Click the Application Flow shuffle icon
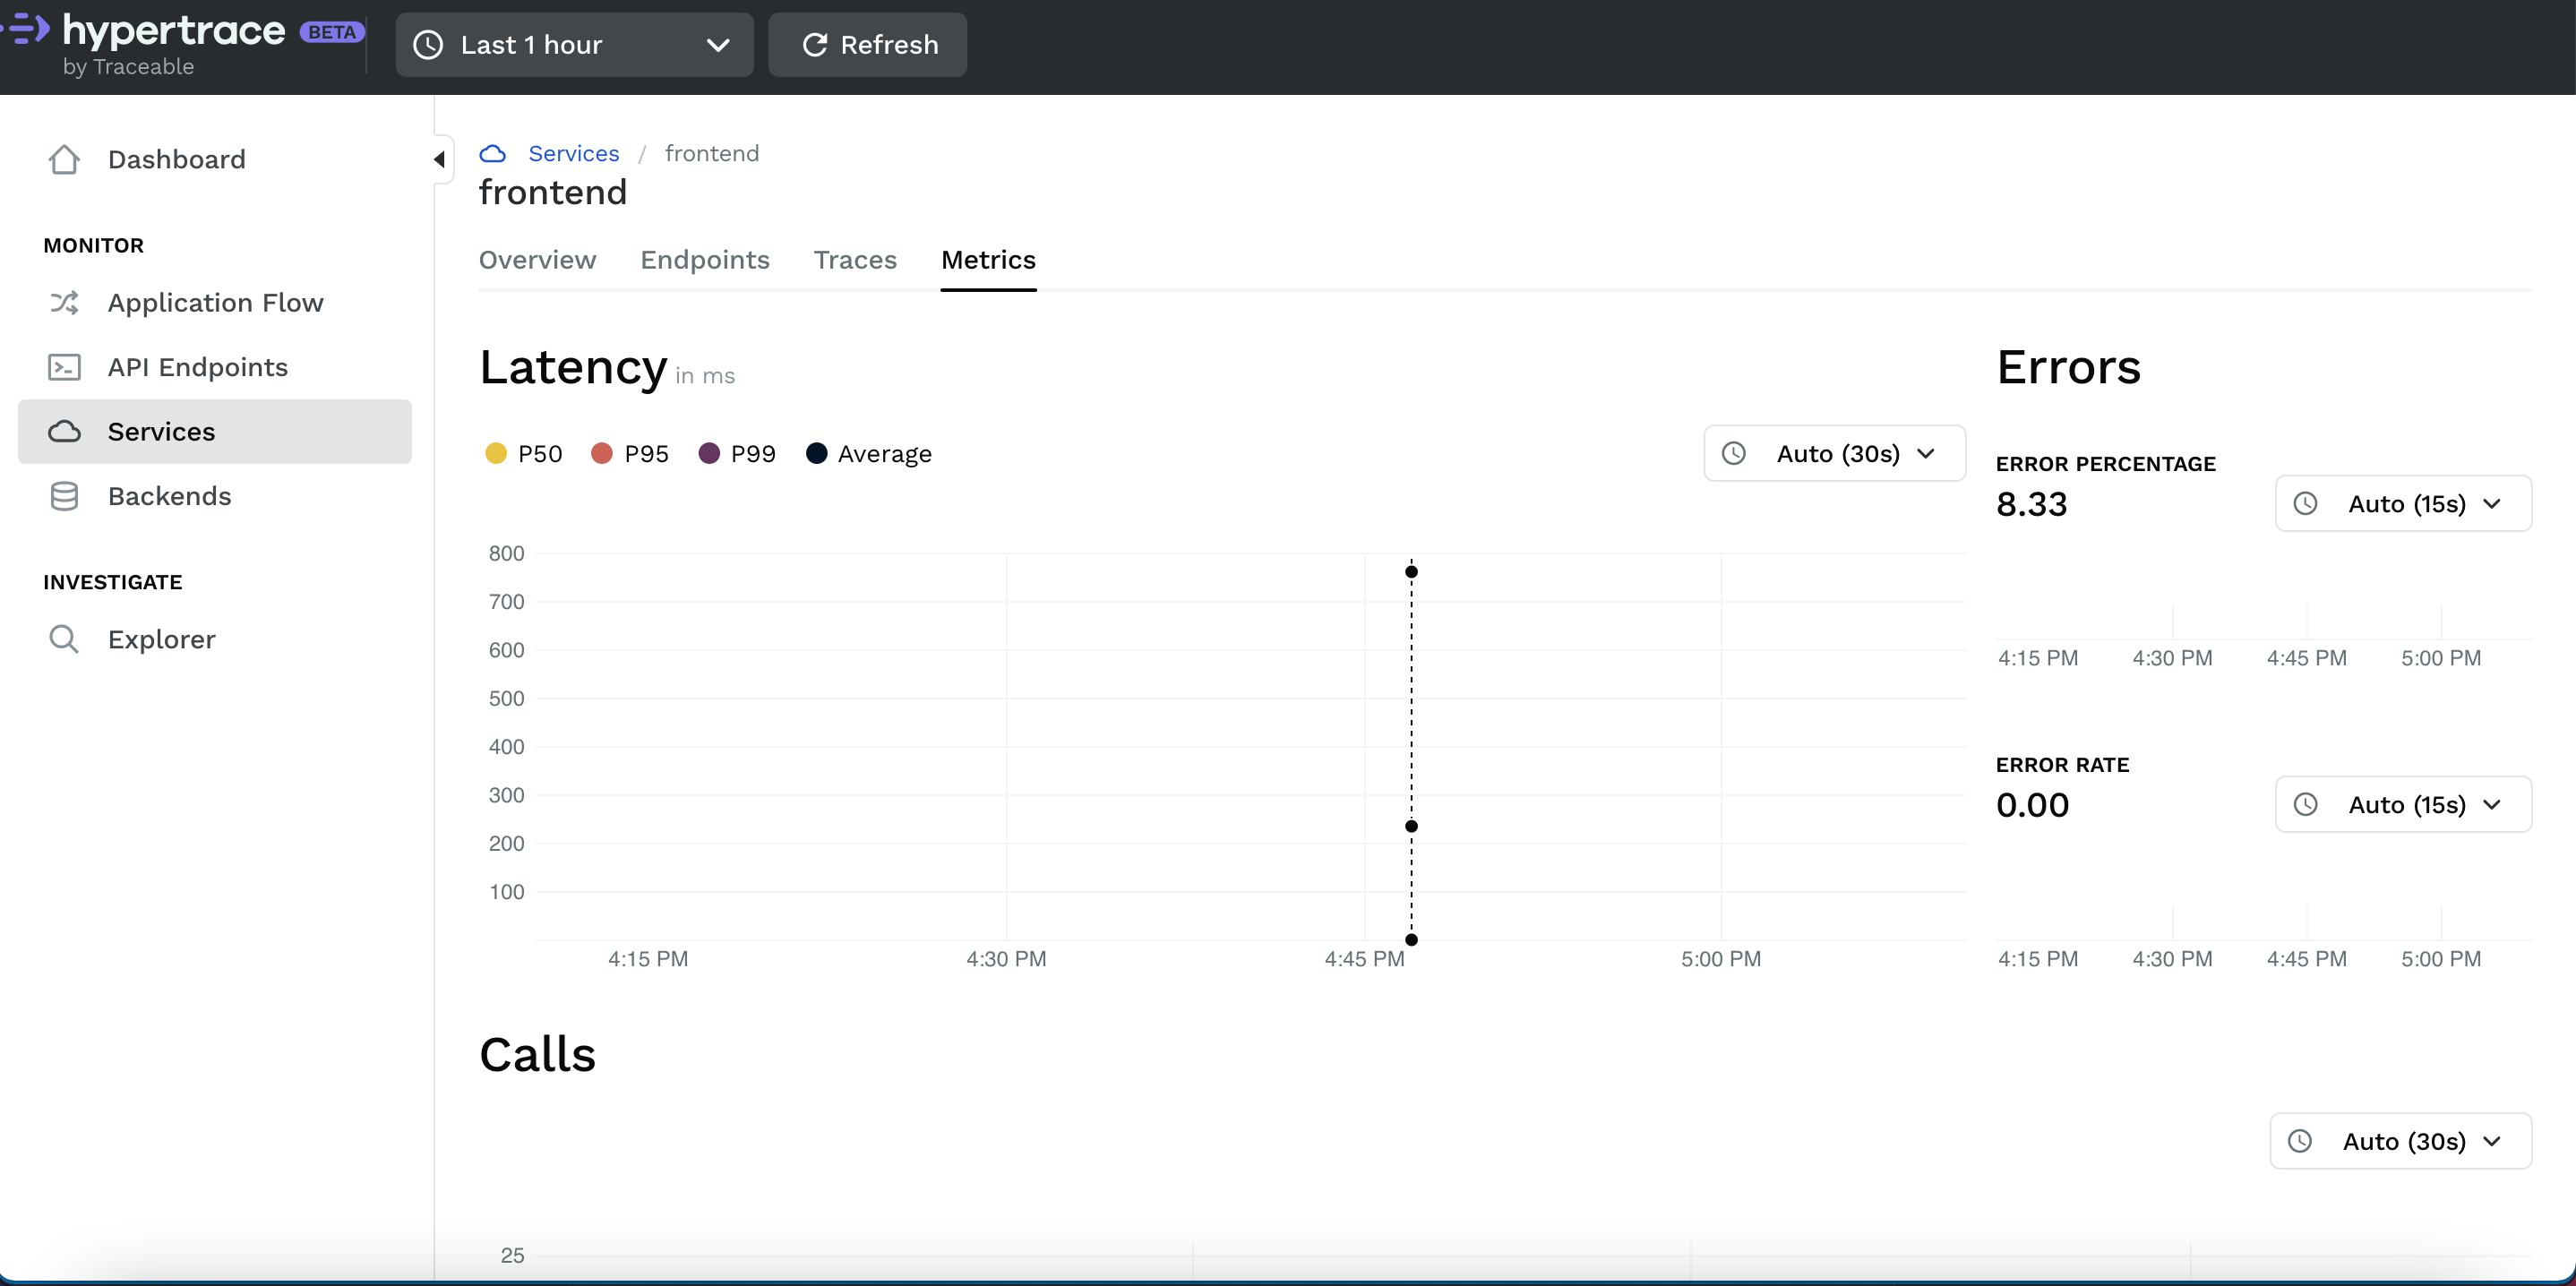 pyautogui.click(x=64, y=303)
